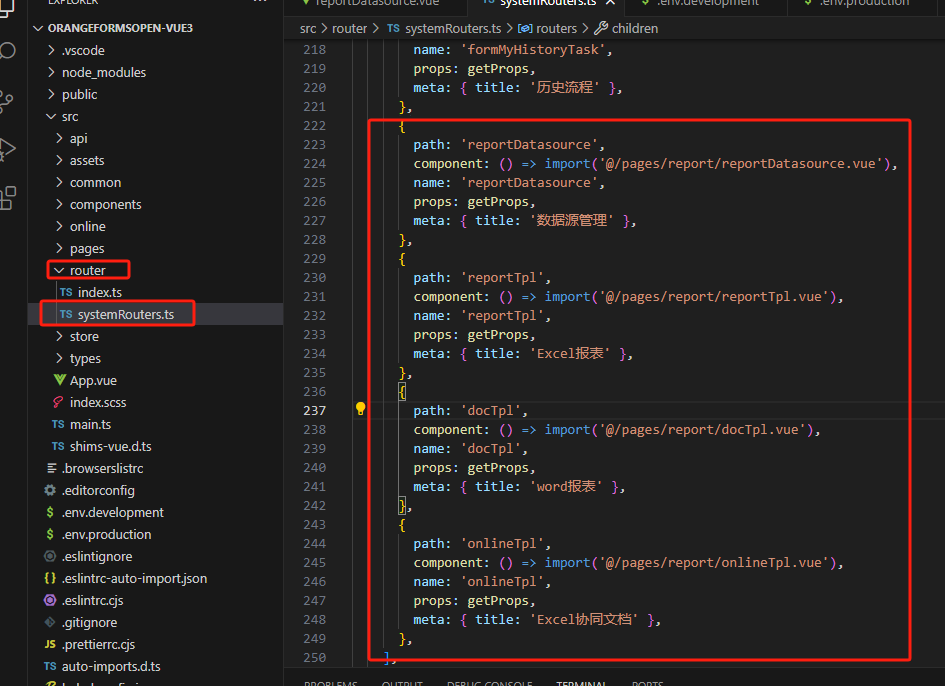Viewport: 945px width, 686px height.
Task: Expand the api folder
Action: [59, 138]
